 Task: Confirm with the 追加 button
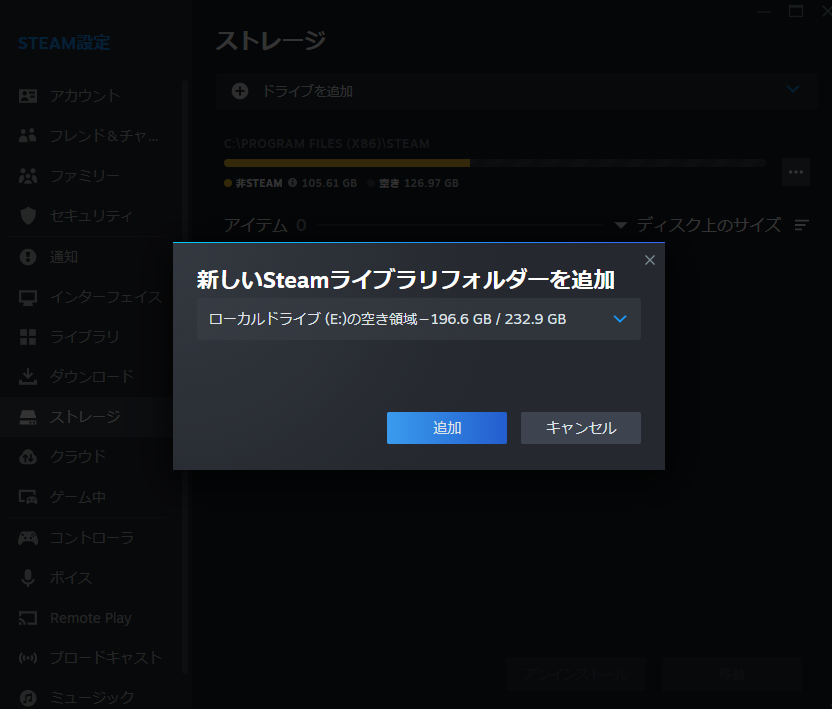tap(446, 428)
